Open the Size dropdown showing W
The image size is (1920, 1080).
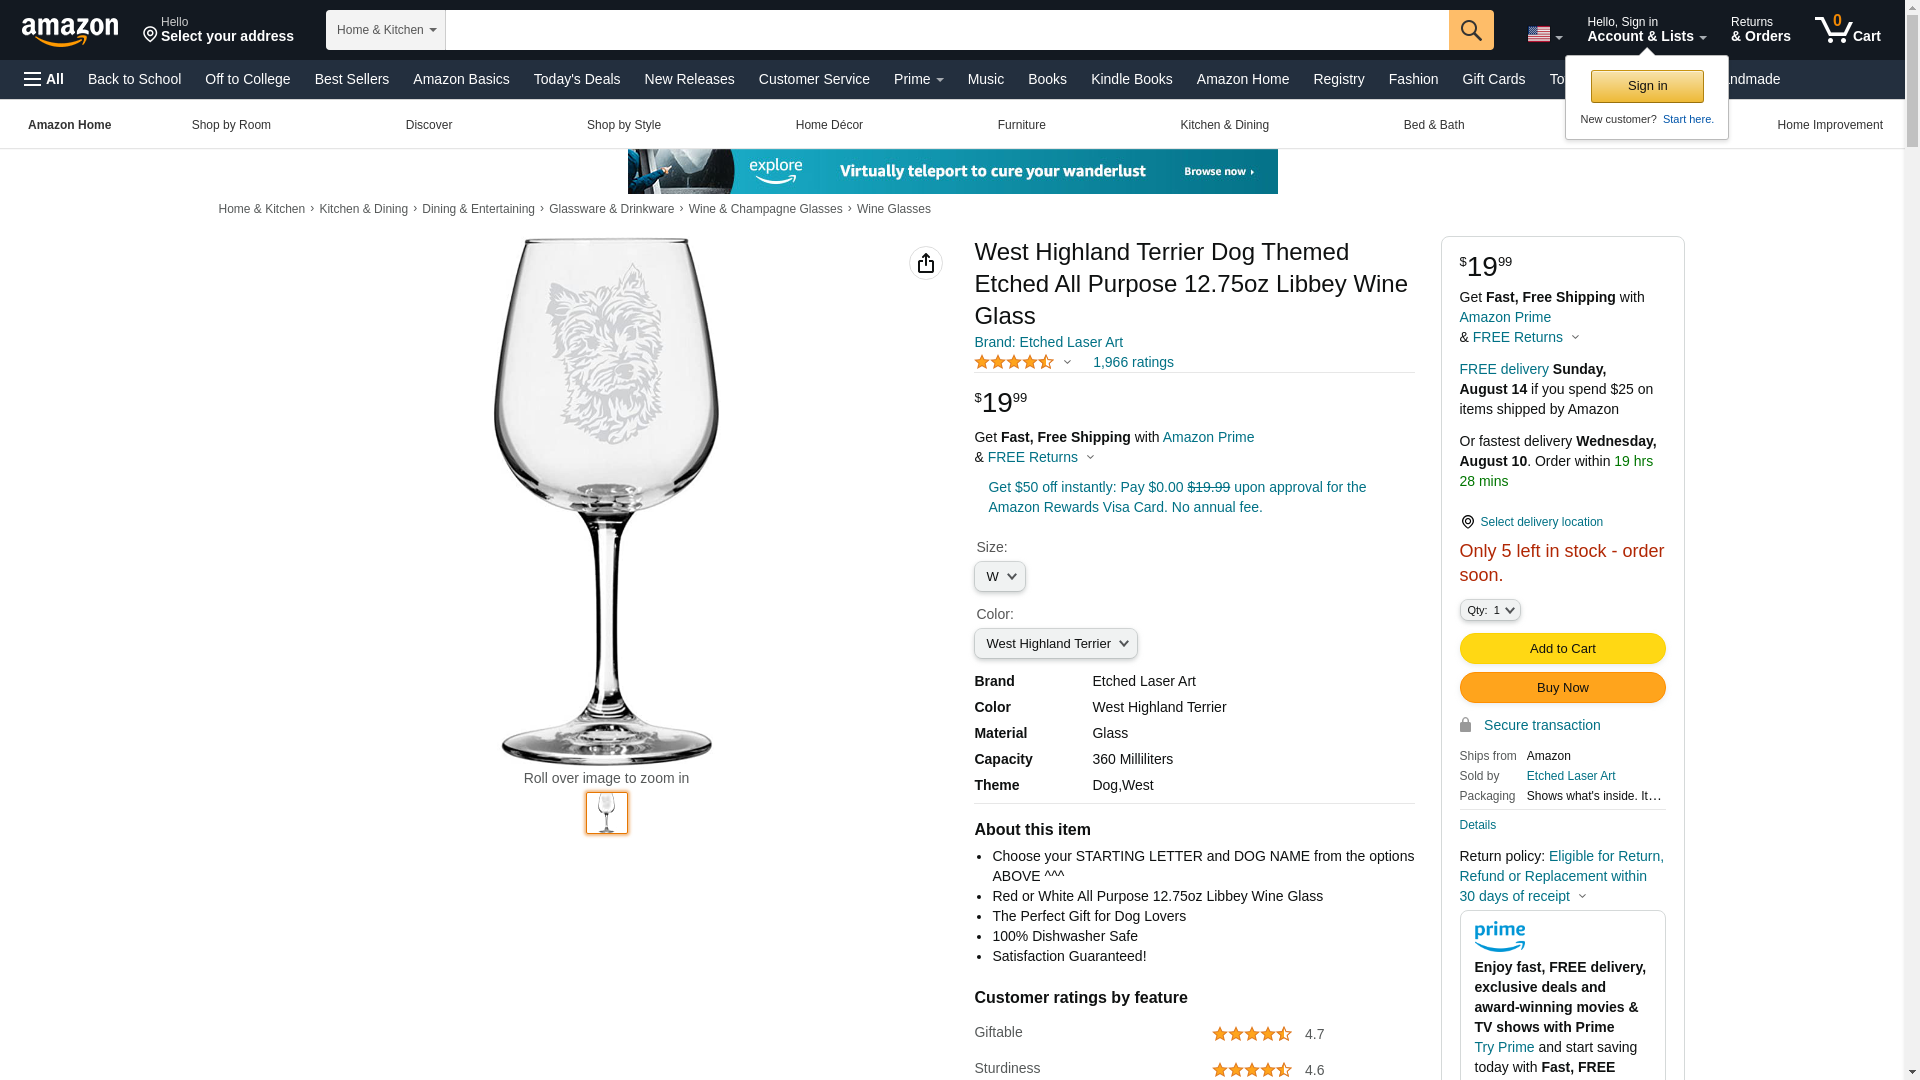(1000, 577)
